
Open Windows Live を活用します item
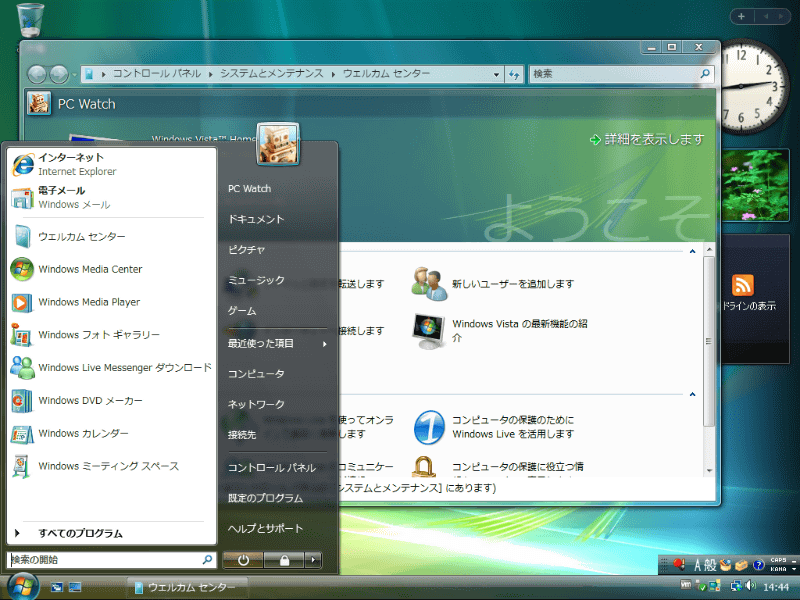(494, 427)
